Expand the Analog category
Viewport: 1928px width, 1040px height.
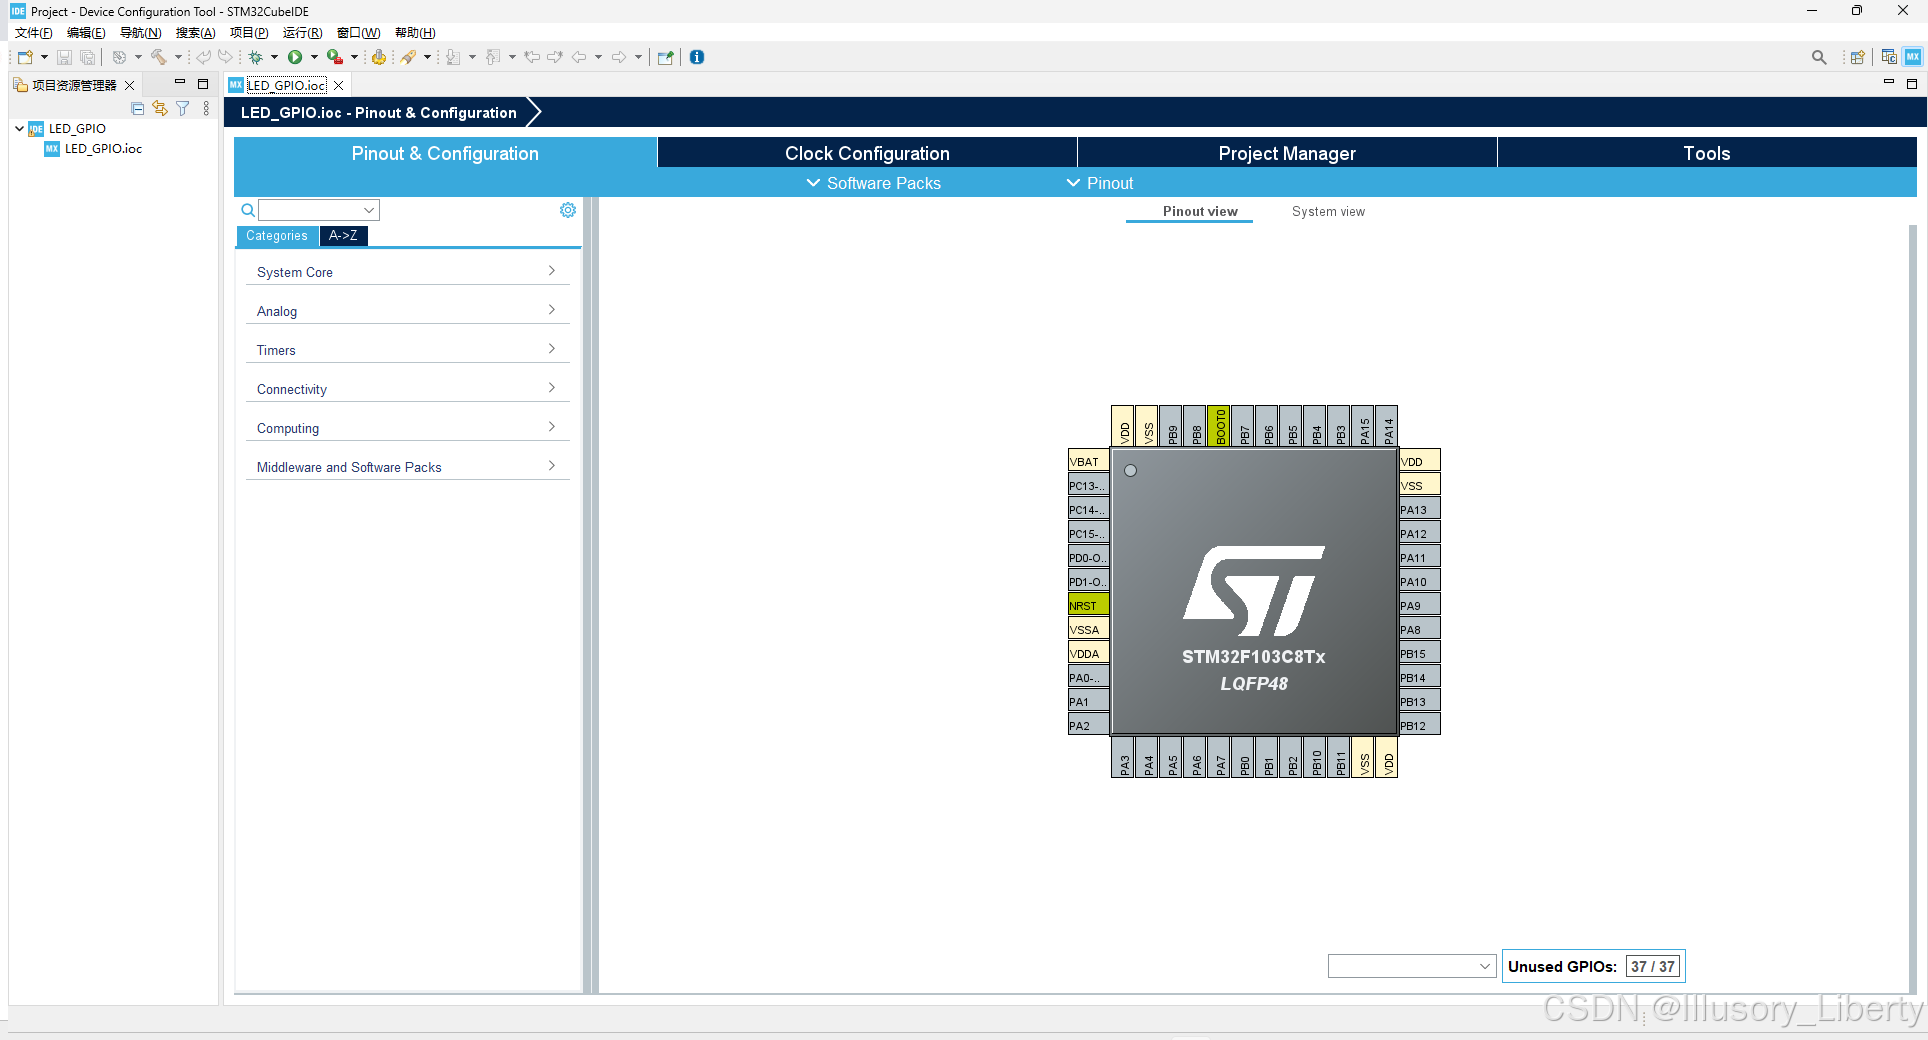[407, 310]
